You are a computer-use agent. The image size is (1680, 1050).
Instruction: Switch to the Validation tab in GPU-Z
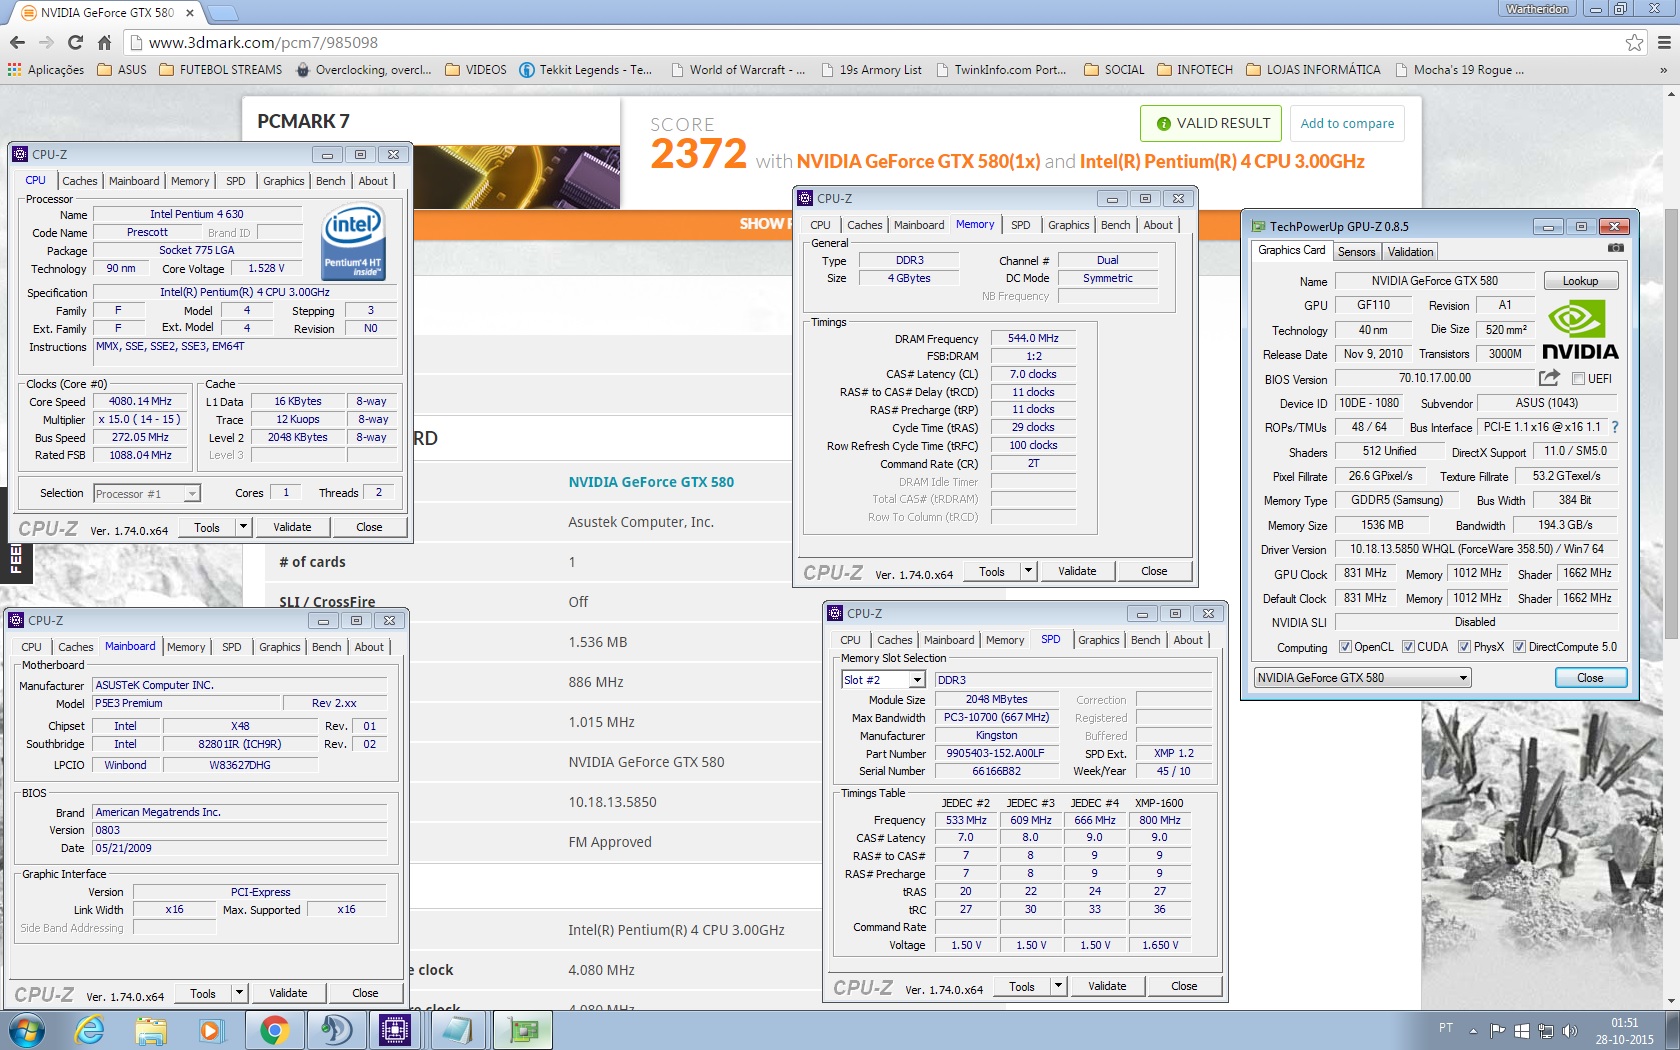(1410, 252)
